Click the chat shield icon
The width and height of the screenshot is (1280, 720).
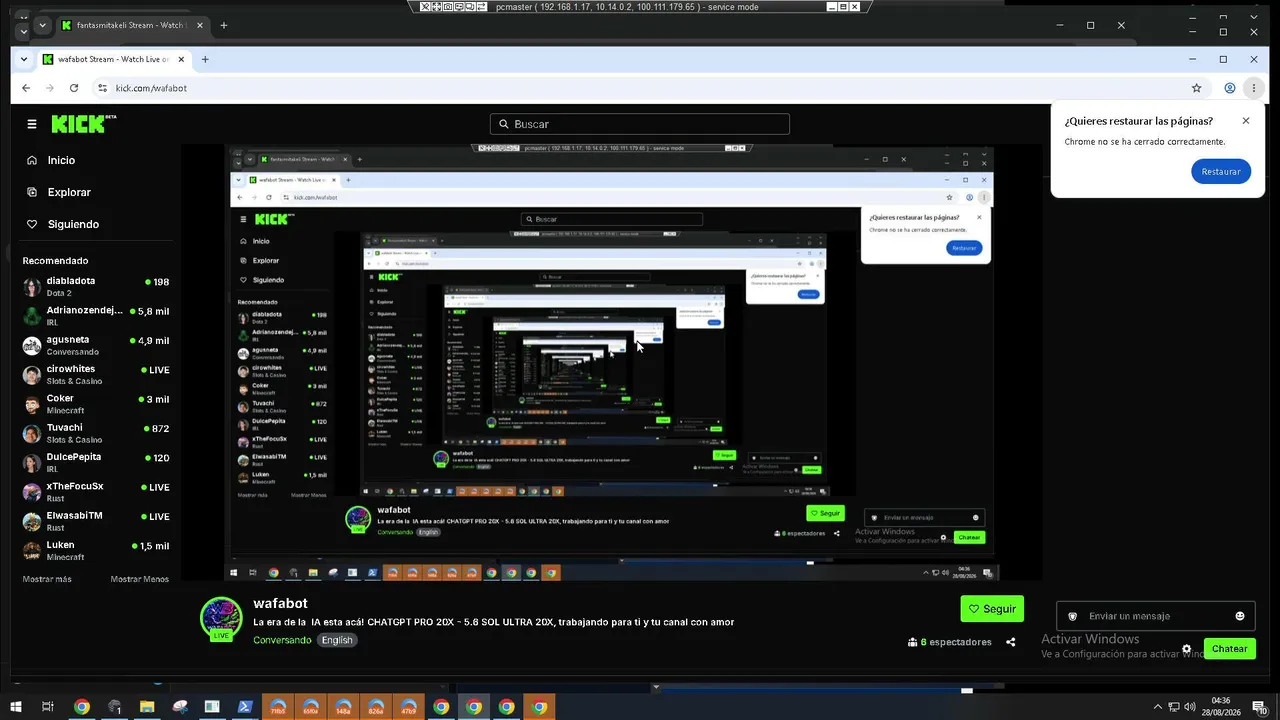coord(1073,616)
